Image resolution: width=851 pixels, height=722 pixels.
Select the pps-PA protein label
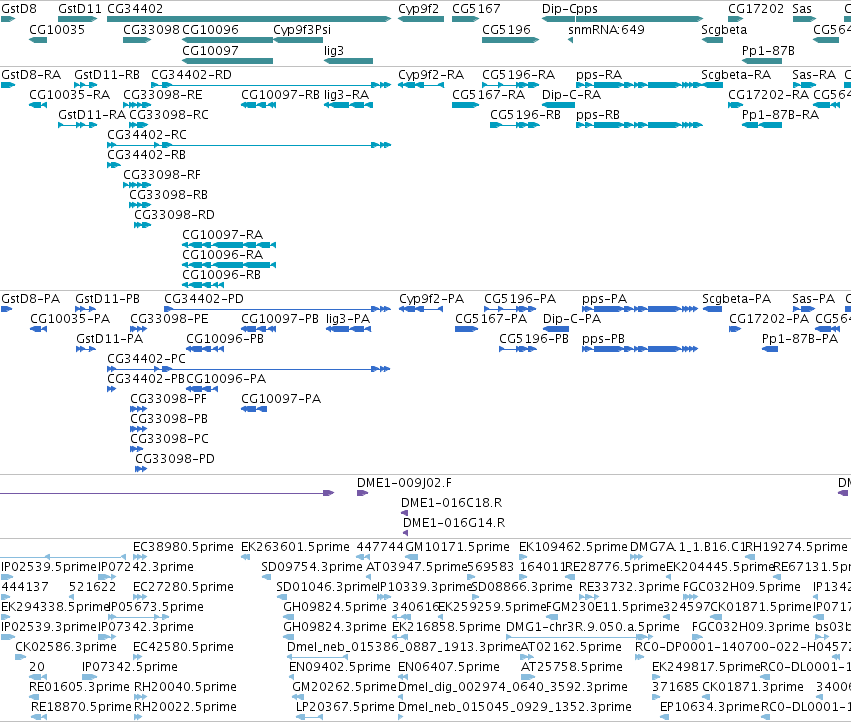tap(604, 299)
